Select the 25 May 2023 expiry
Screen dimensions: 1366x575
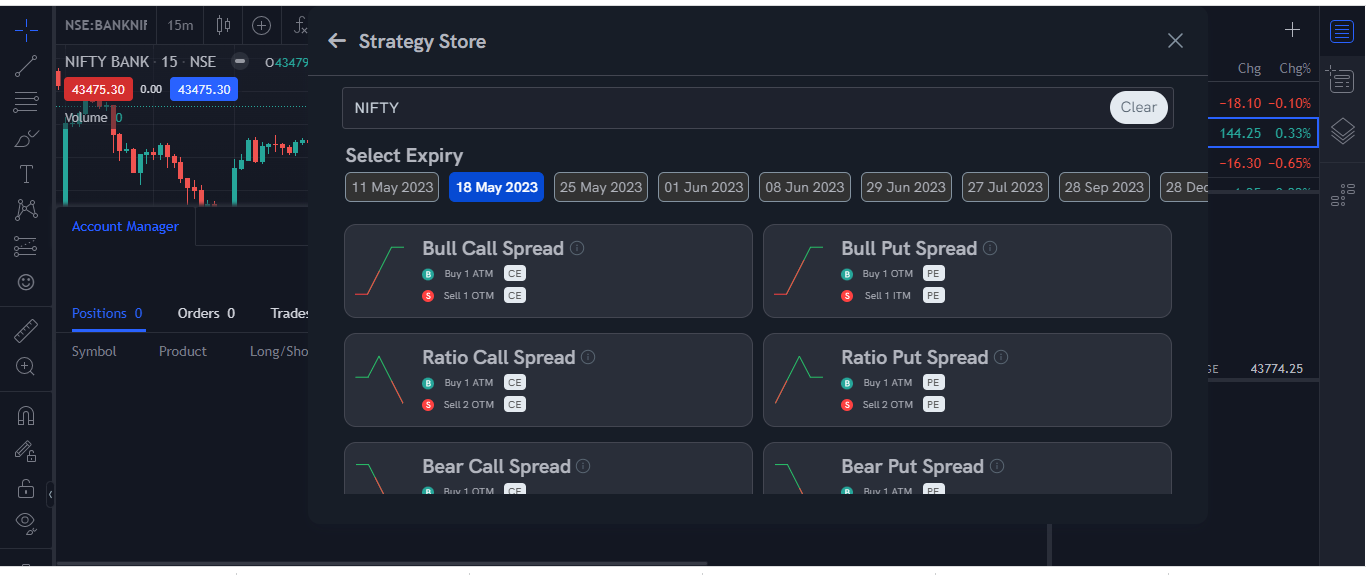pos(601,187)
